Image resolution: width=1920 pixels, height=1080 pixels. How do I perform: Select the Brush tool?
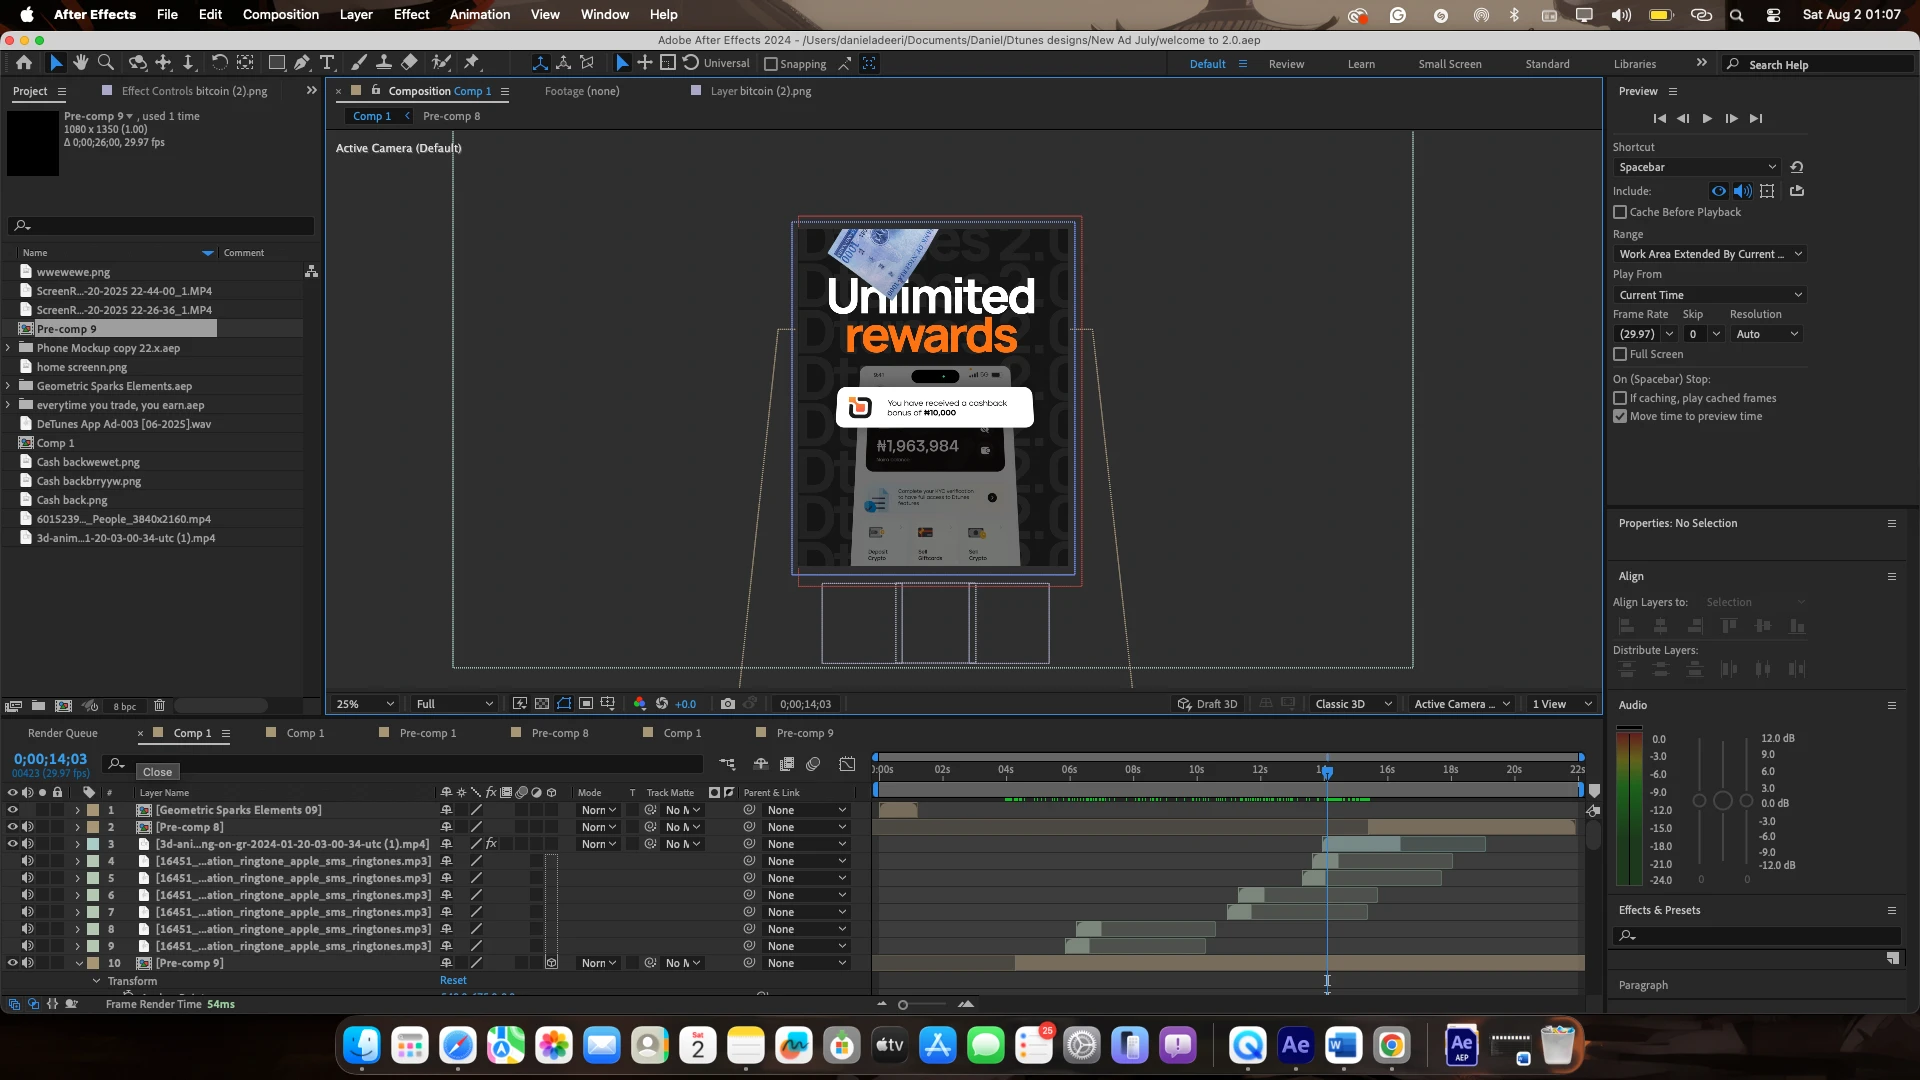pos(359,63)
